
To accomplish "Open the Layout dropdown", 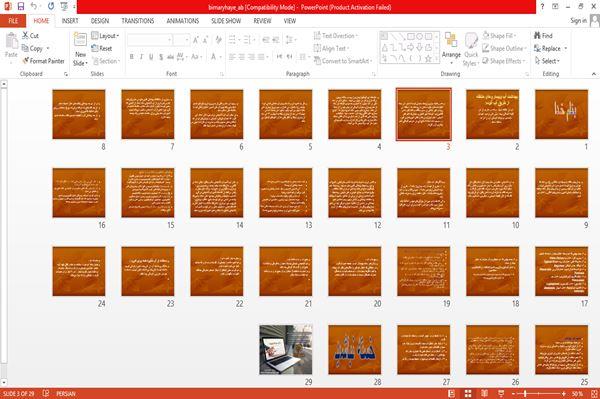I will point(105,36).
